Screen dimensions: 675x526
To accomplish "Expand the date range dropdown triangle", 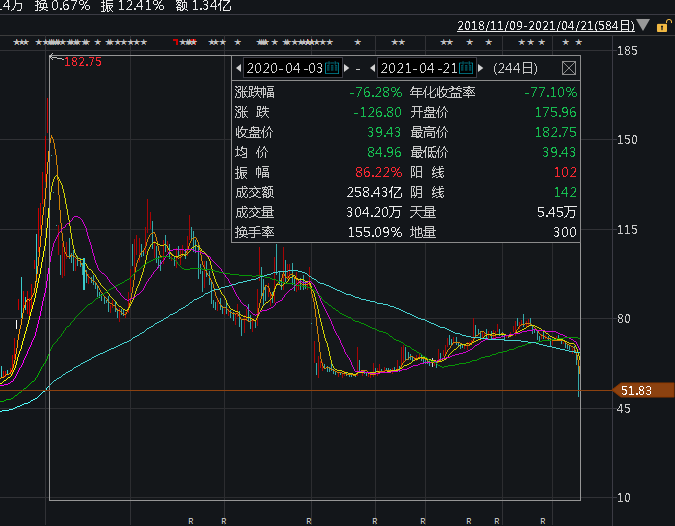I will (x=641, y=24).
